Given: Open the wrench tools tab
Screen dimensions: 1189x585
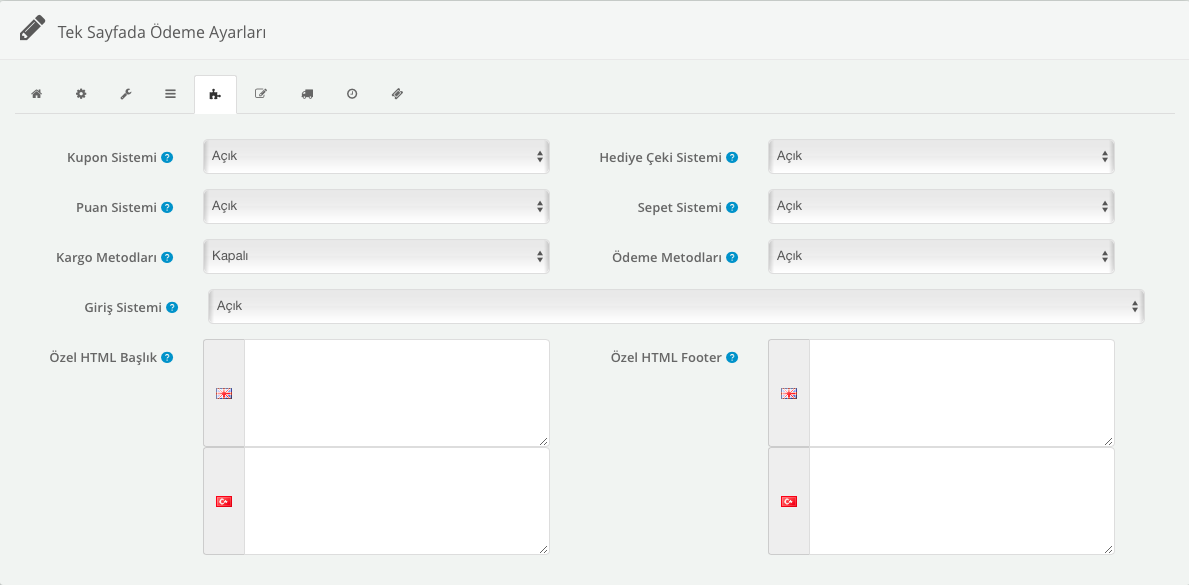Looking at the screenshot, I should [x=126, y=94].
